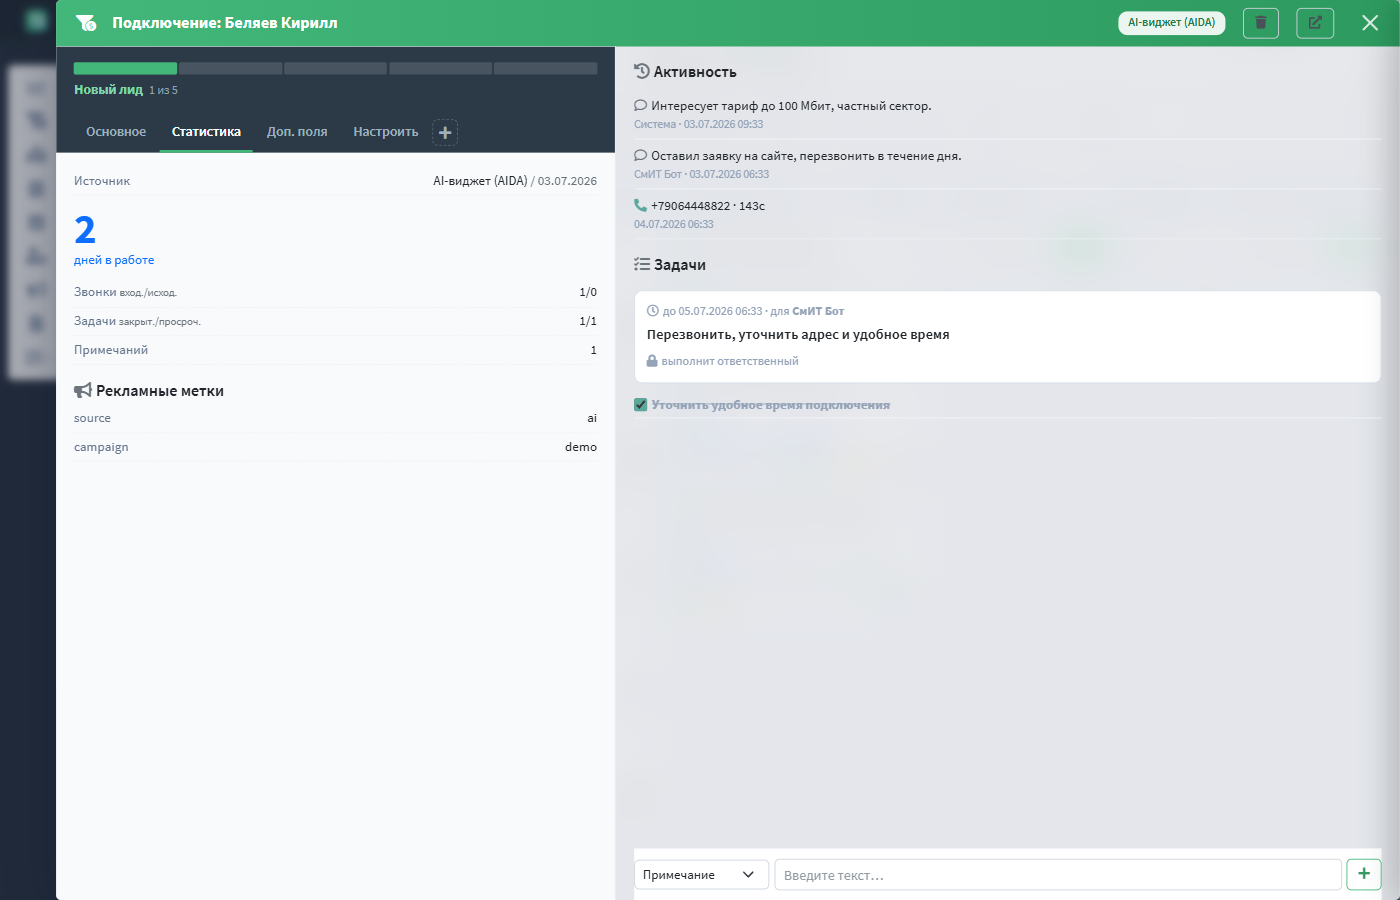Click the plus tab-add icon next to Настроить
Image resolution: width=1400 pixels, height=900 pixels.
tap(445, 132)
